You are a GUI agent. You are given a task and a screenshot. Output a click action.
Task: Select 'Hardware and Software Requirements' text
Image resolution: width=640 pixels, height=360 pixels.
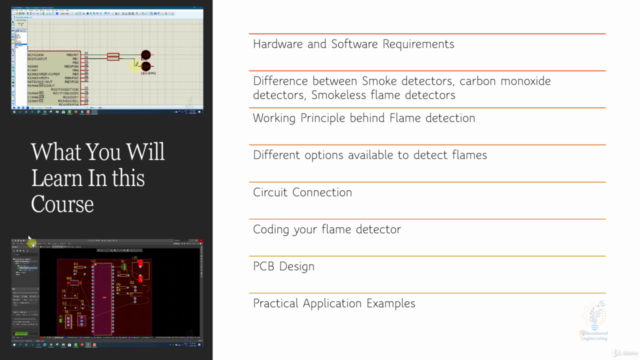tap(353, 44)
